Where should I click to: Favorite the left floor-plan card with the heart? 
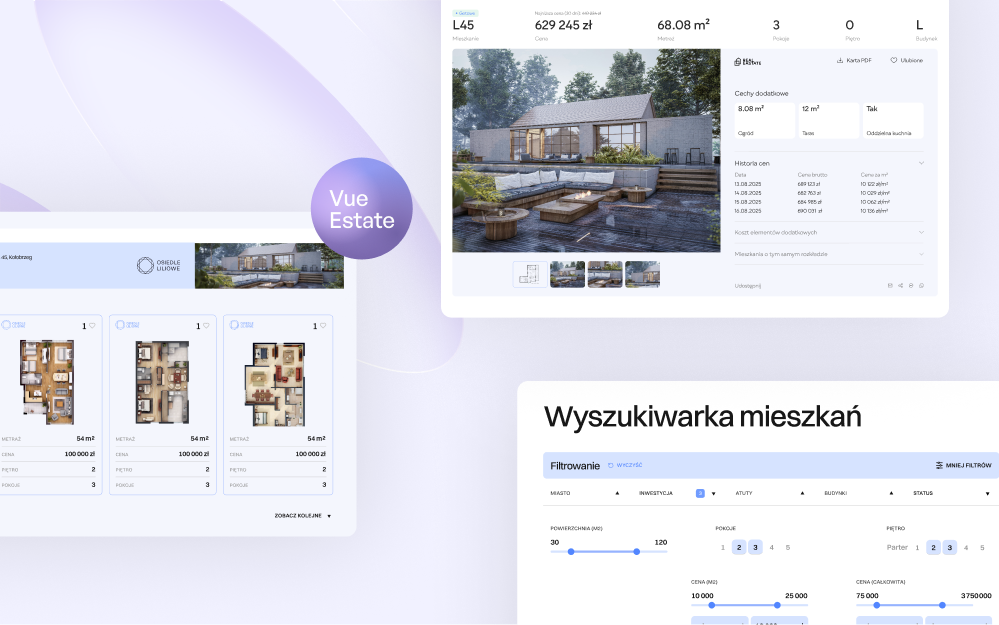click(x=92, y=326)
